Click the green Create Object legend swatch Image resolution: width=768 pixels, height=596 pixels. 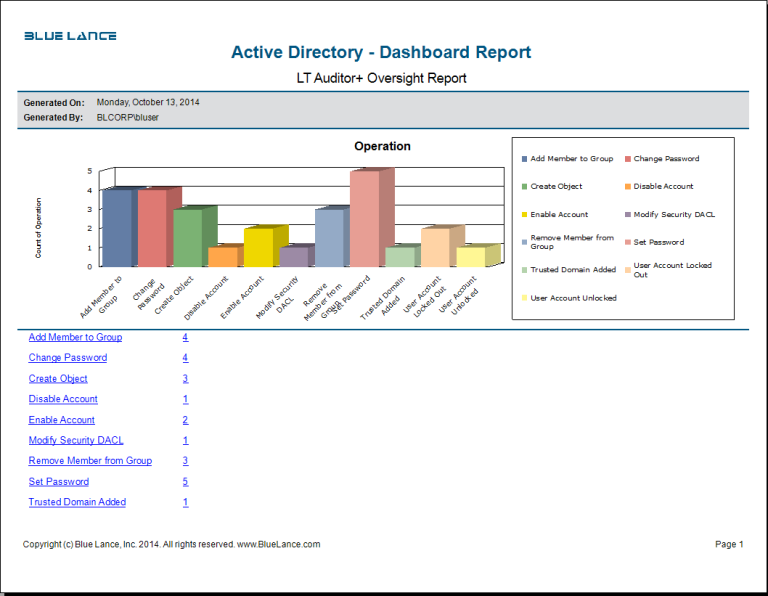[524, 187]
